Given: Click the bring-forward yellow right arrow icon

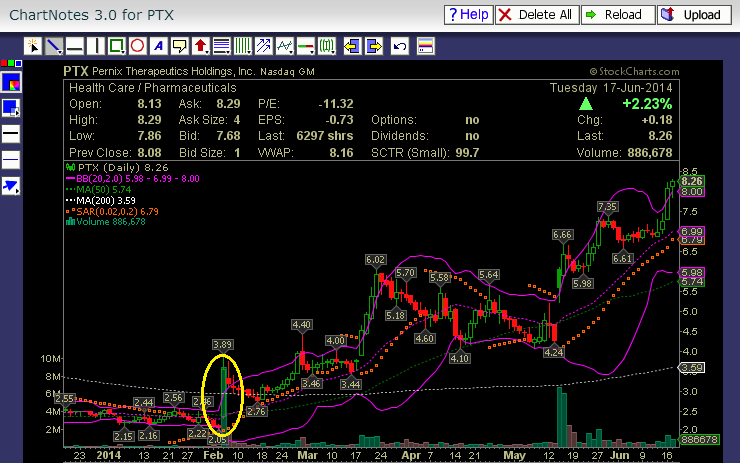Looking at the screenshot, I should 374,46.
